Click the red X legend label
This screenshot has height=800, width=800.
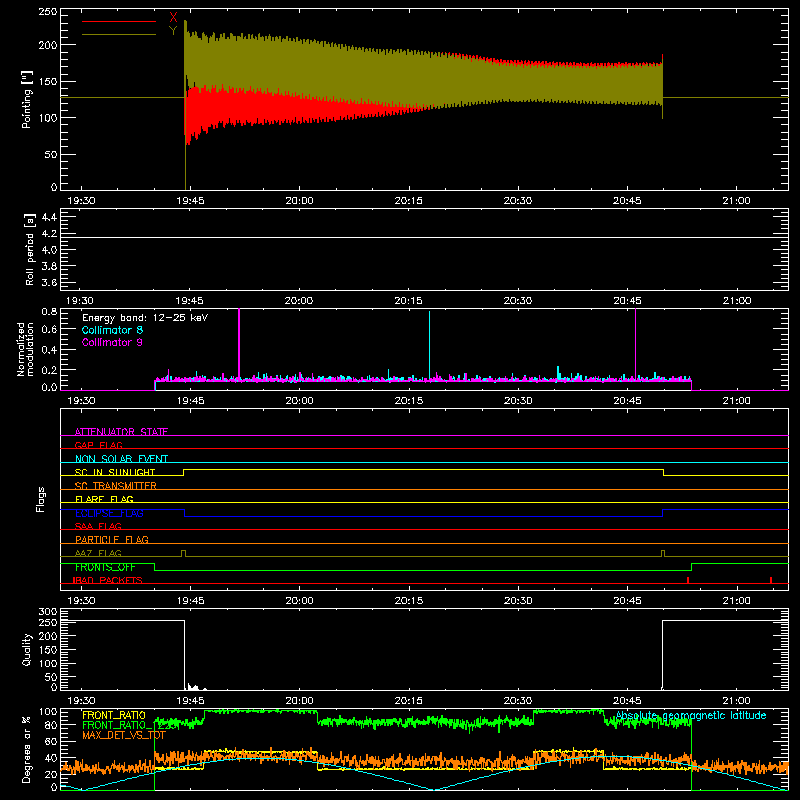173,18
